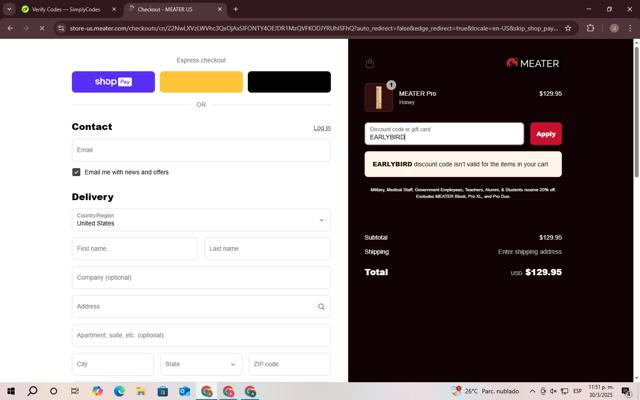Open Outlook from taskbar

[184, 391]
